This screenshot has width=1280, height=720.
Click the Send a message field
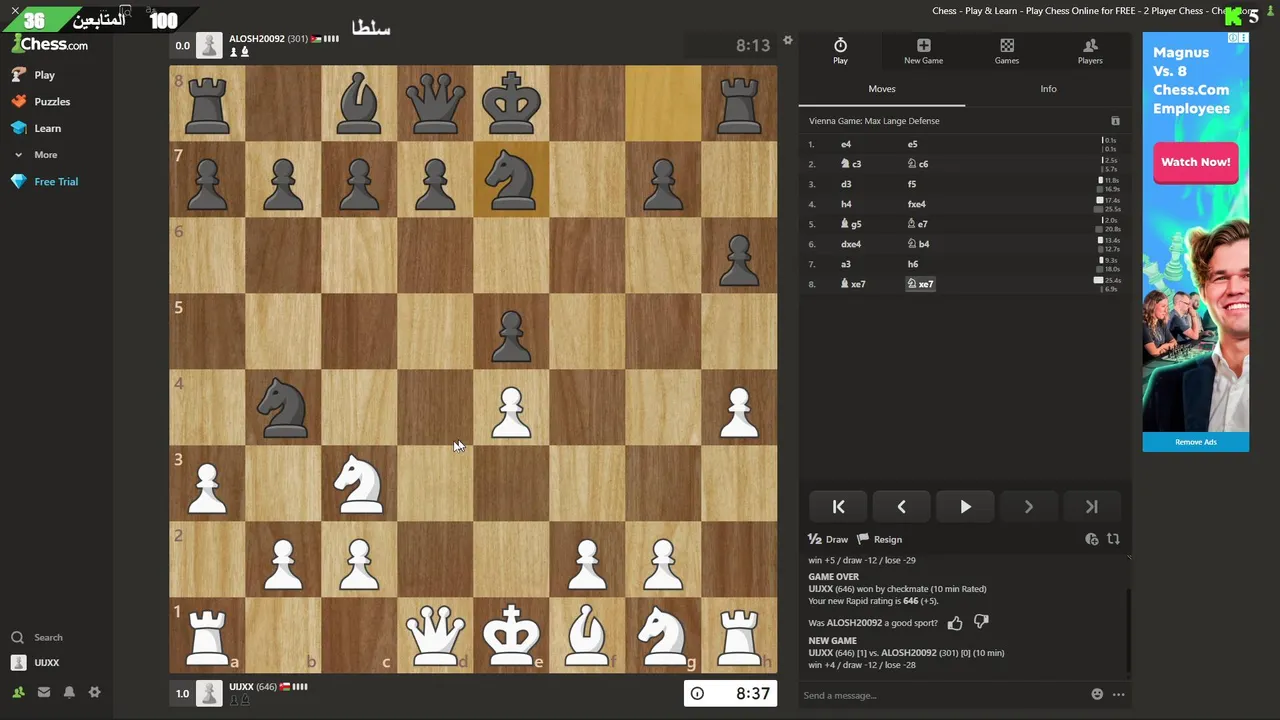[x=940, y=695]
